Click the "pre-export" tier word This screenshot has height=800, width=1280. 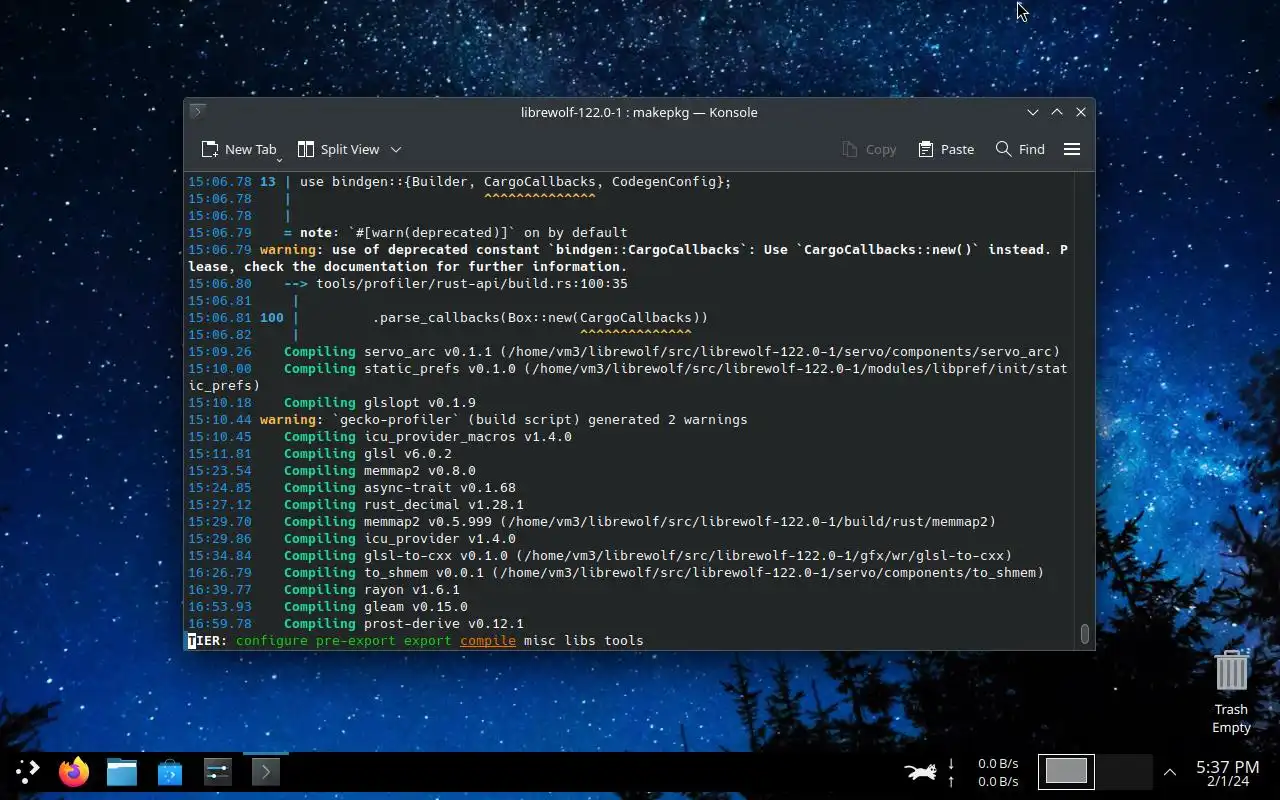pos(356,640)
